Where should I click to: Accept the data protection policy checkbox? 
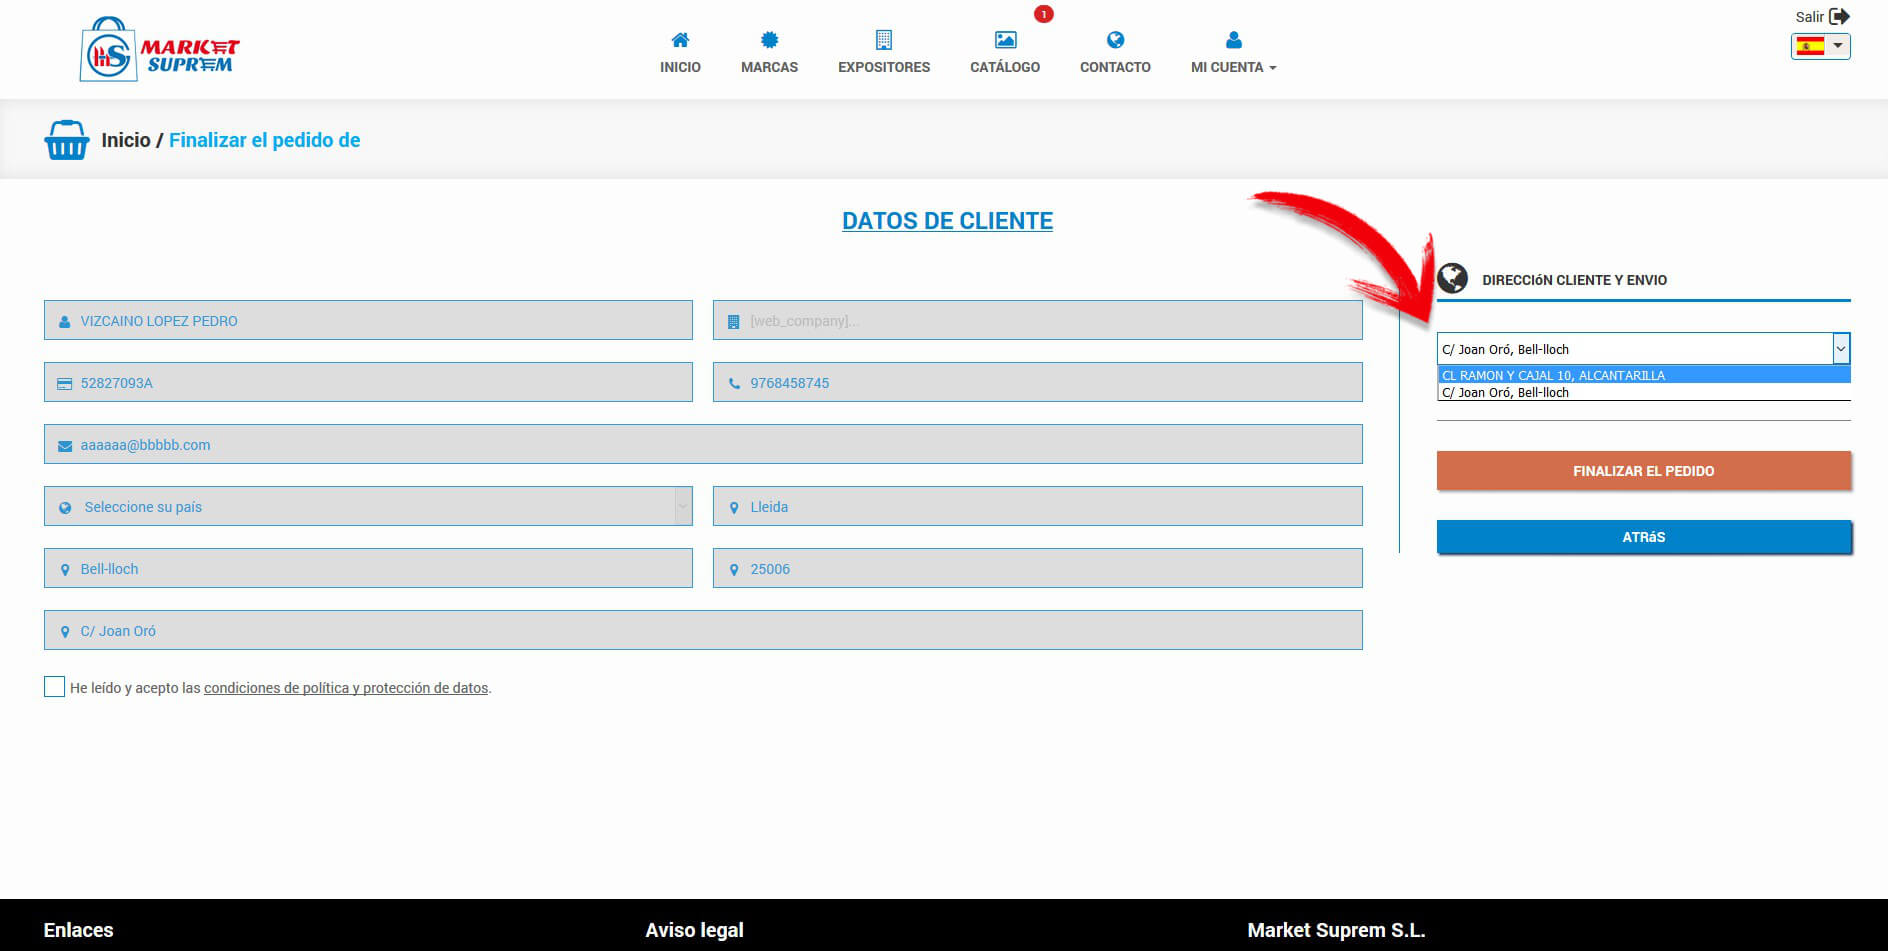55,687
